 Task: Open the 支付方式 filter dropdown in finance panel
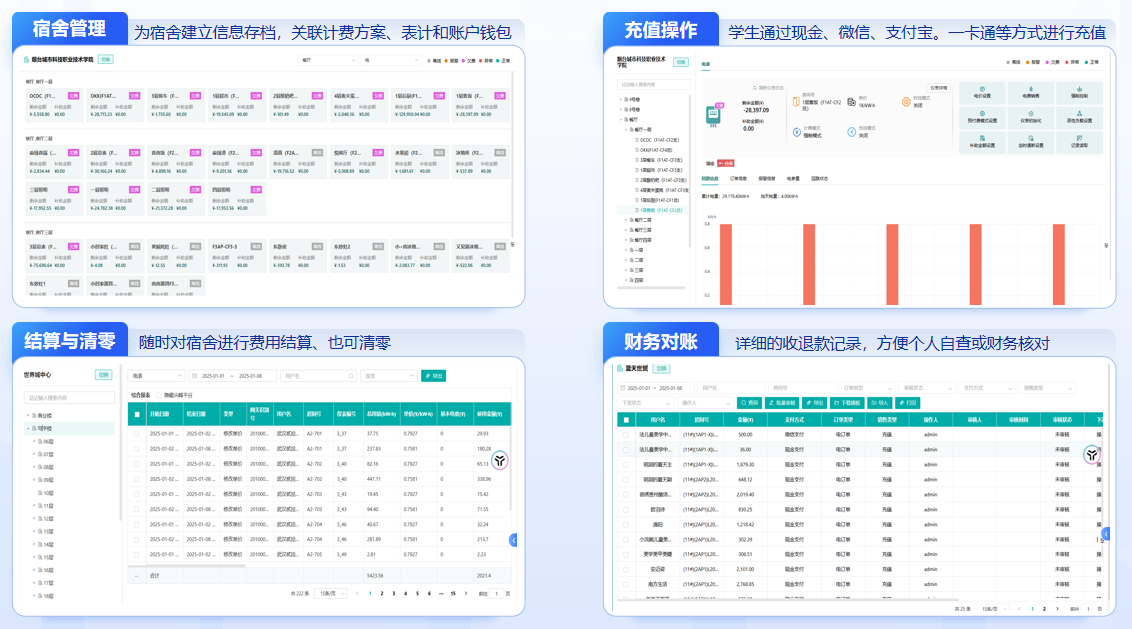[x=986, y=388]
